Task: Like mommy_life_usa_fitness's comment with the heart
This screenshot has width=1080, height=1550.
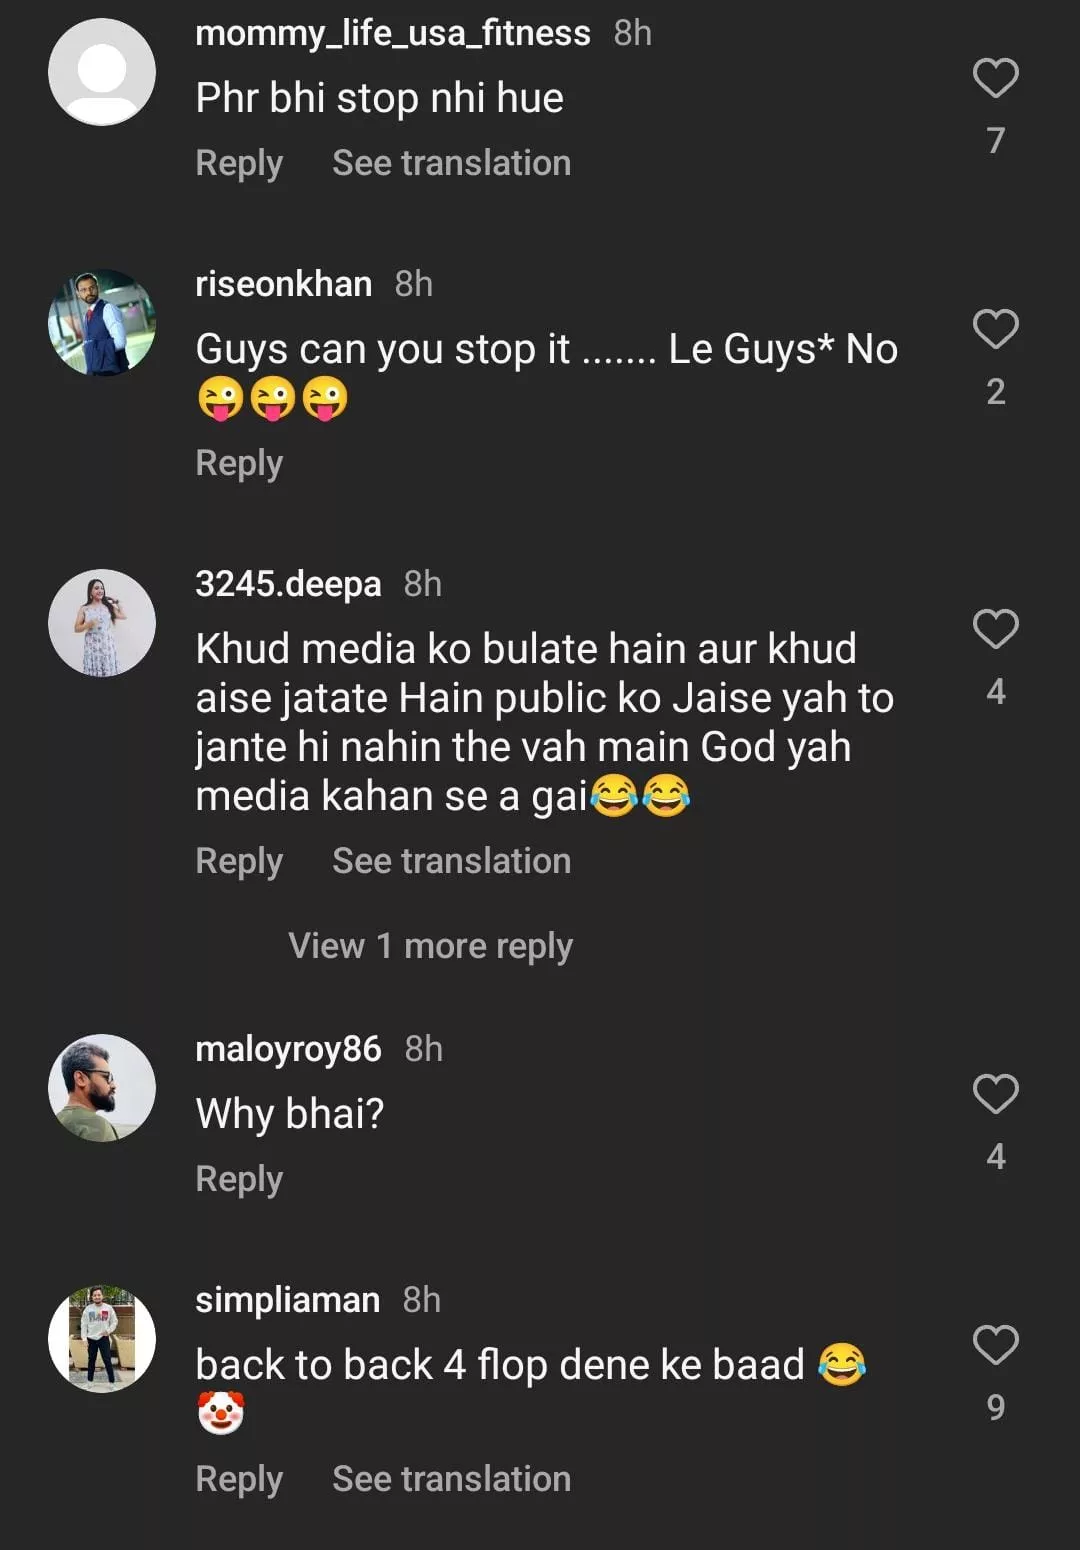Action: pyautogui.click(x=995, y=78)
